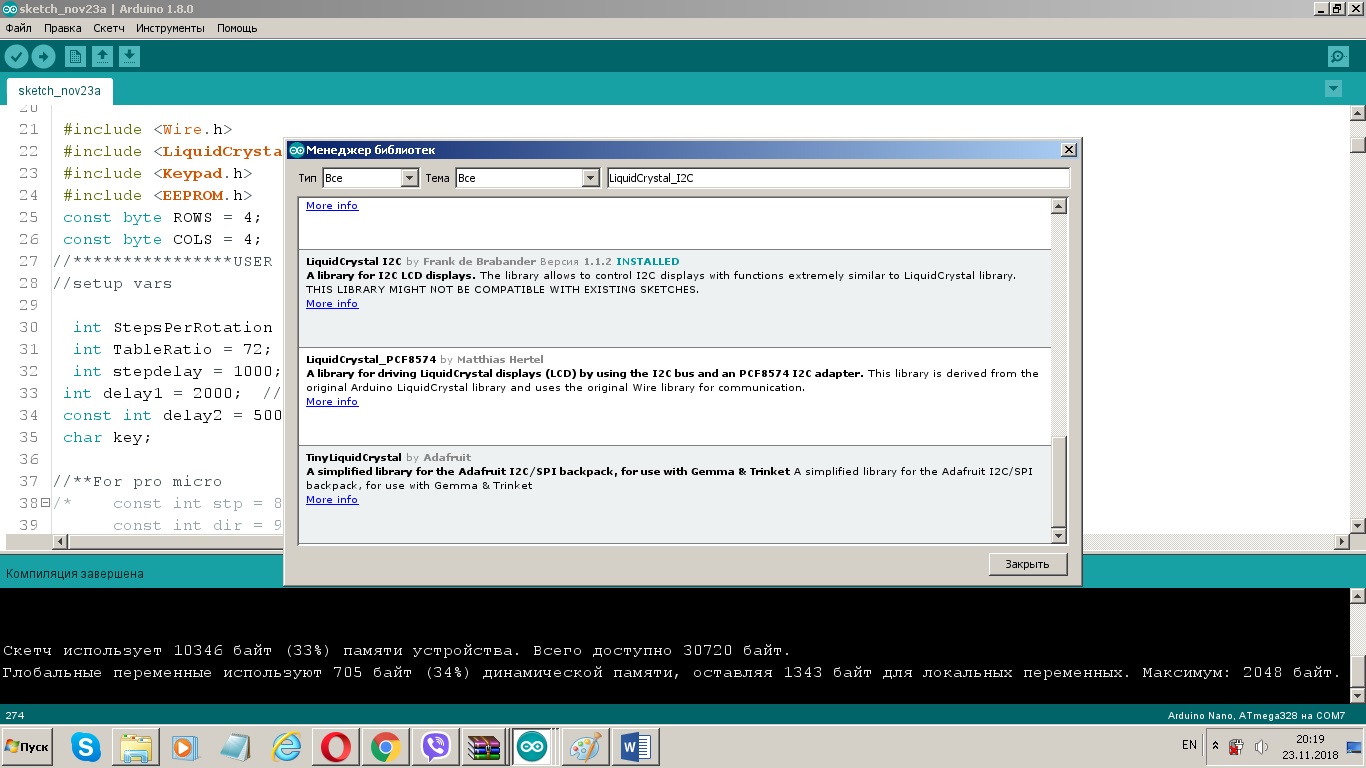Save the sketch using the Save icon

click(x=129, y=57)
